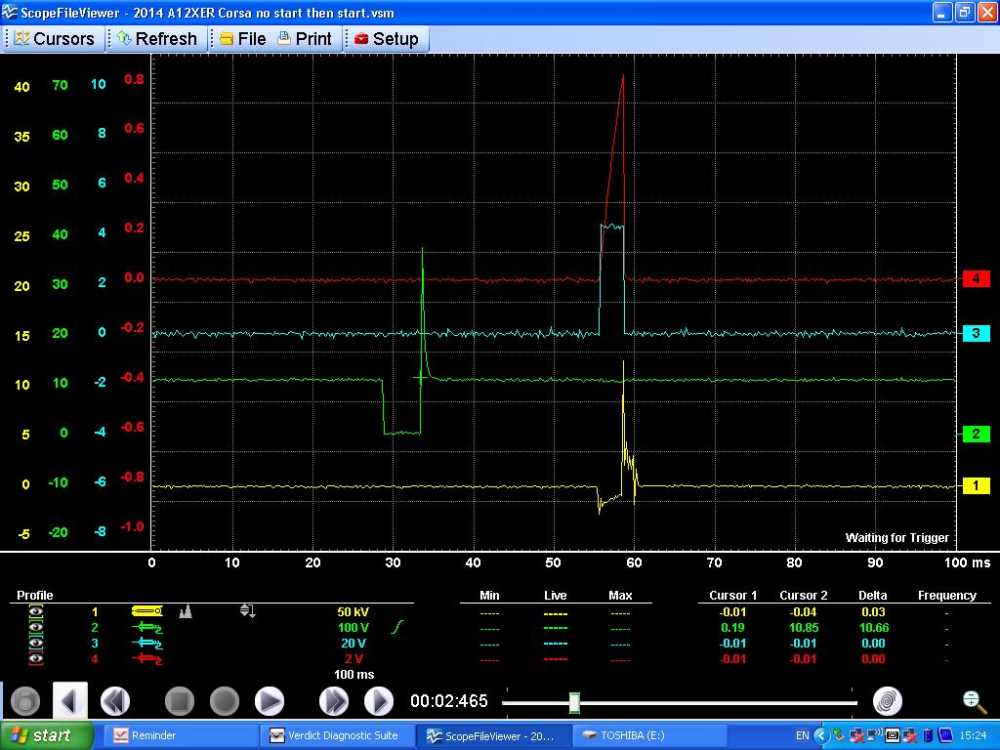Screen dimensions: 1000x750
Task: Open the Setup menu
Action: (x=386, y=39)
